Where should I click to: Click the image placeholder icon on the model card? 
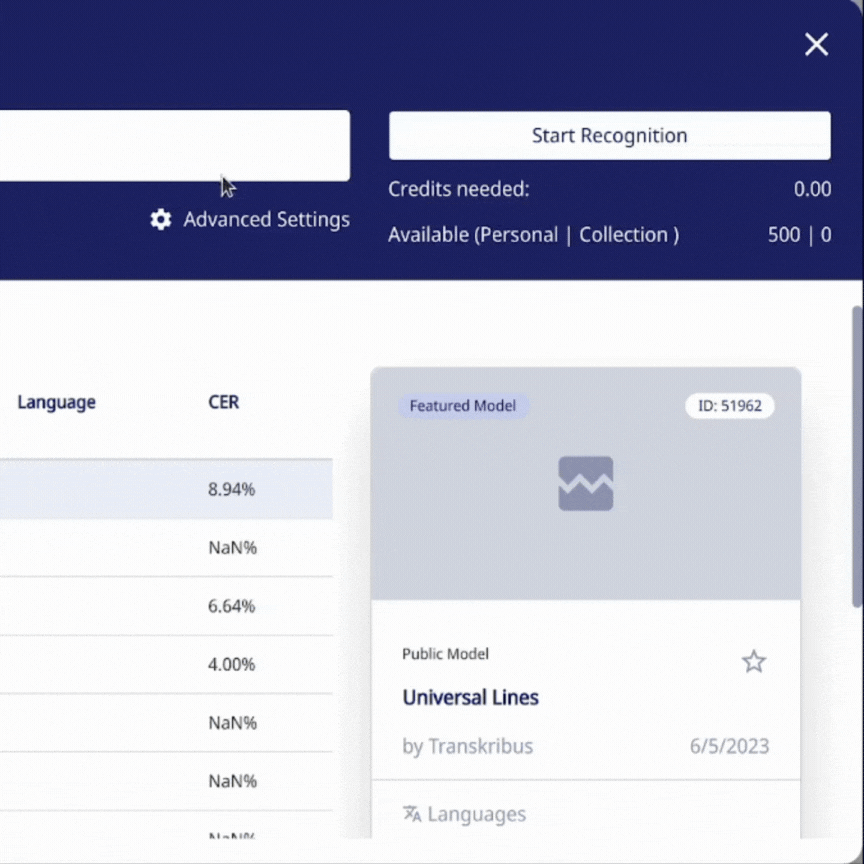coord(585,483)
